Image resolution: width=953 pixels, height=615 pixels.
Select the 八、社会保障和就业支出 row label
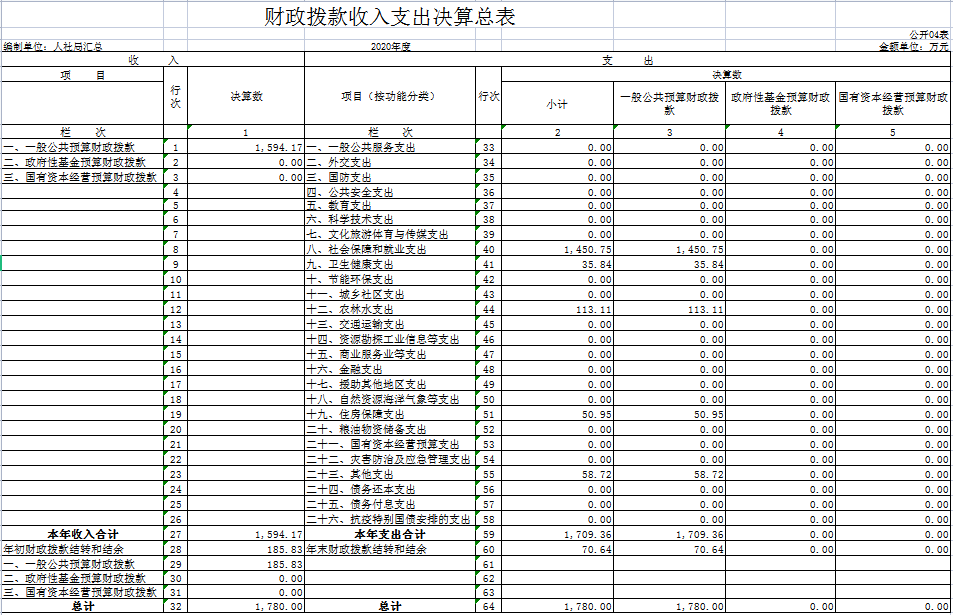click(366, 249)
